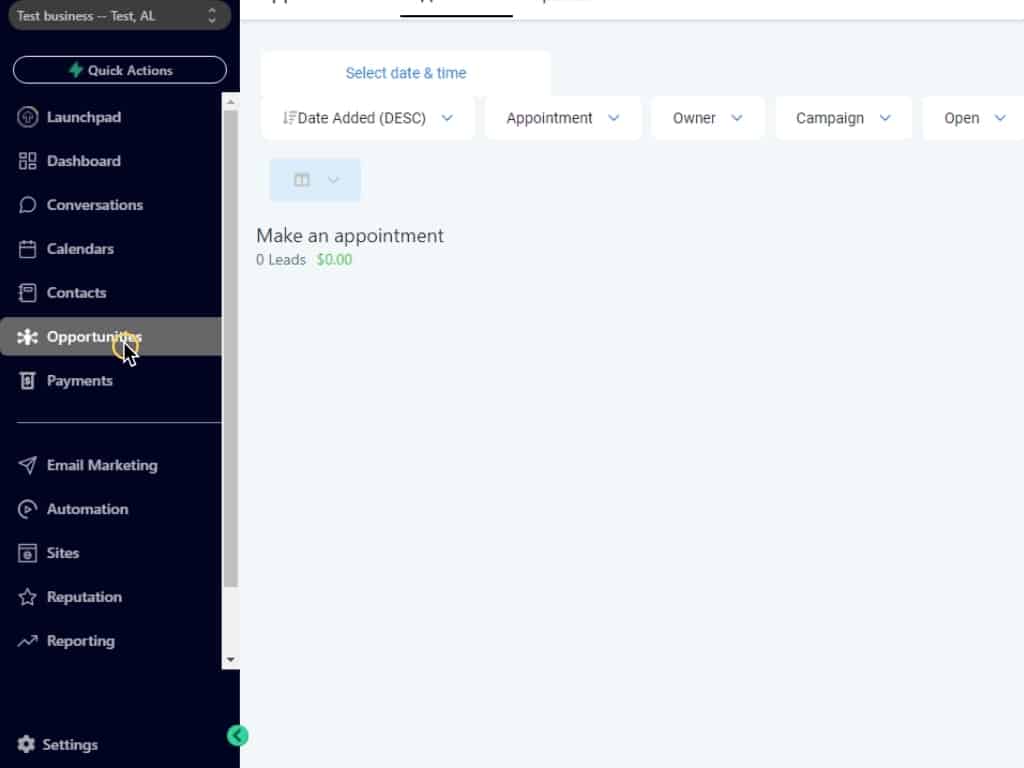Screen dimensions: 1024x768
Task: Open the Test business account switcher
Action: click(115, 16)
